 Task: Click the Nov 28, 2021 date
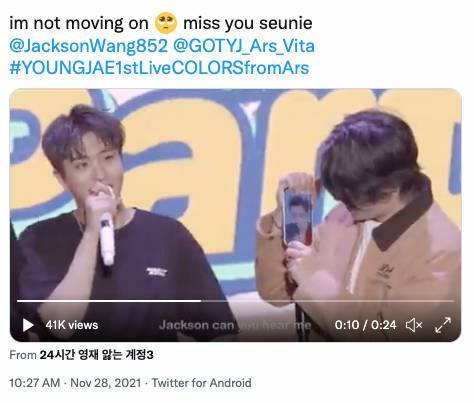pyautogui.click(x=106, y=383)
